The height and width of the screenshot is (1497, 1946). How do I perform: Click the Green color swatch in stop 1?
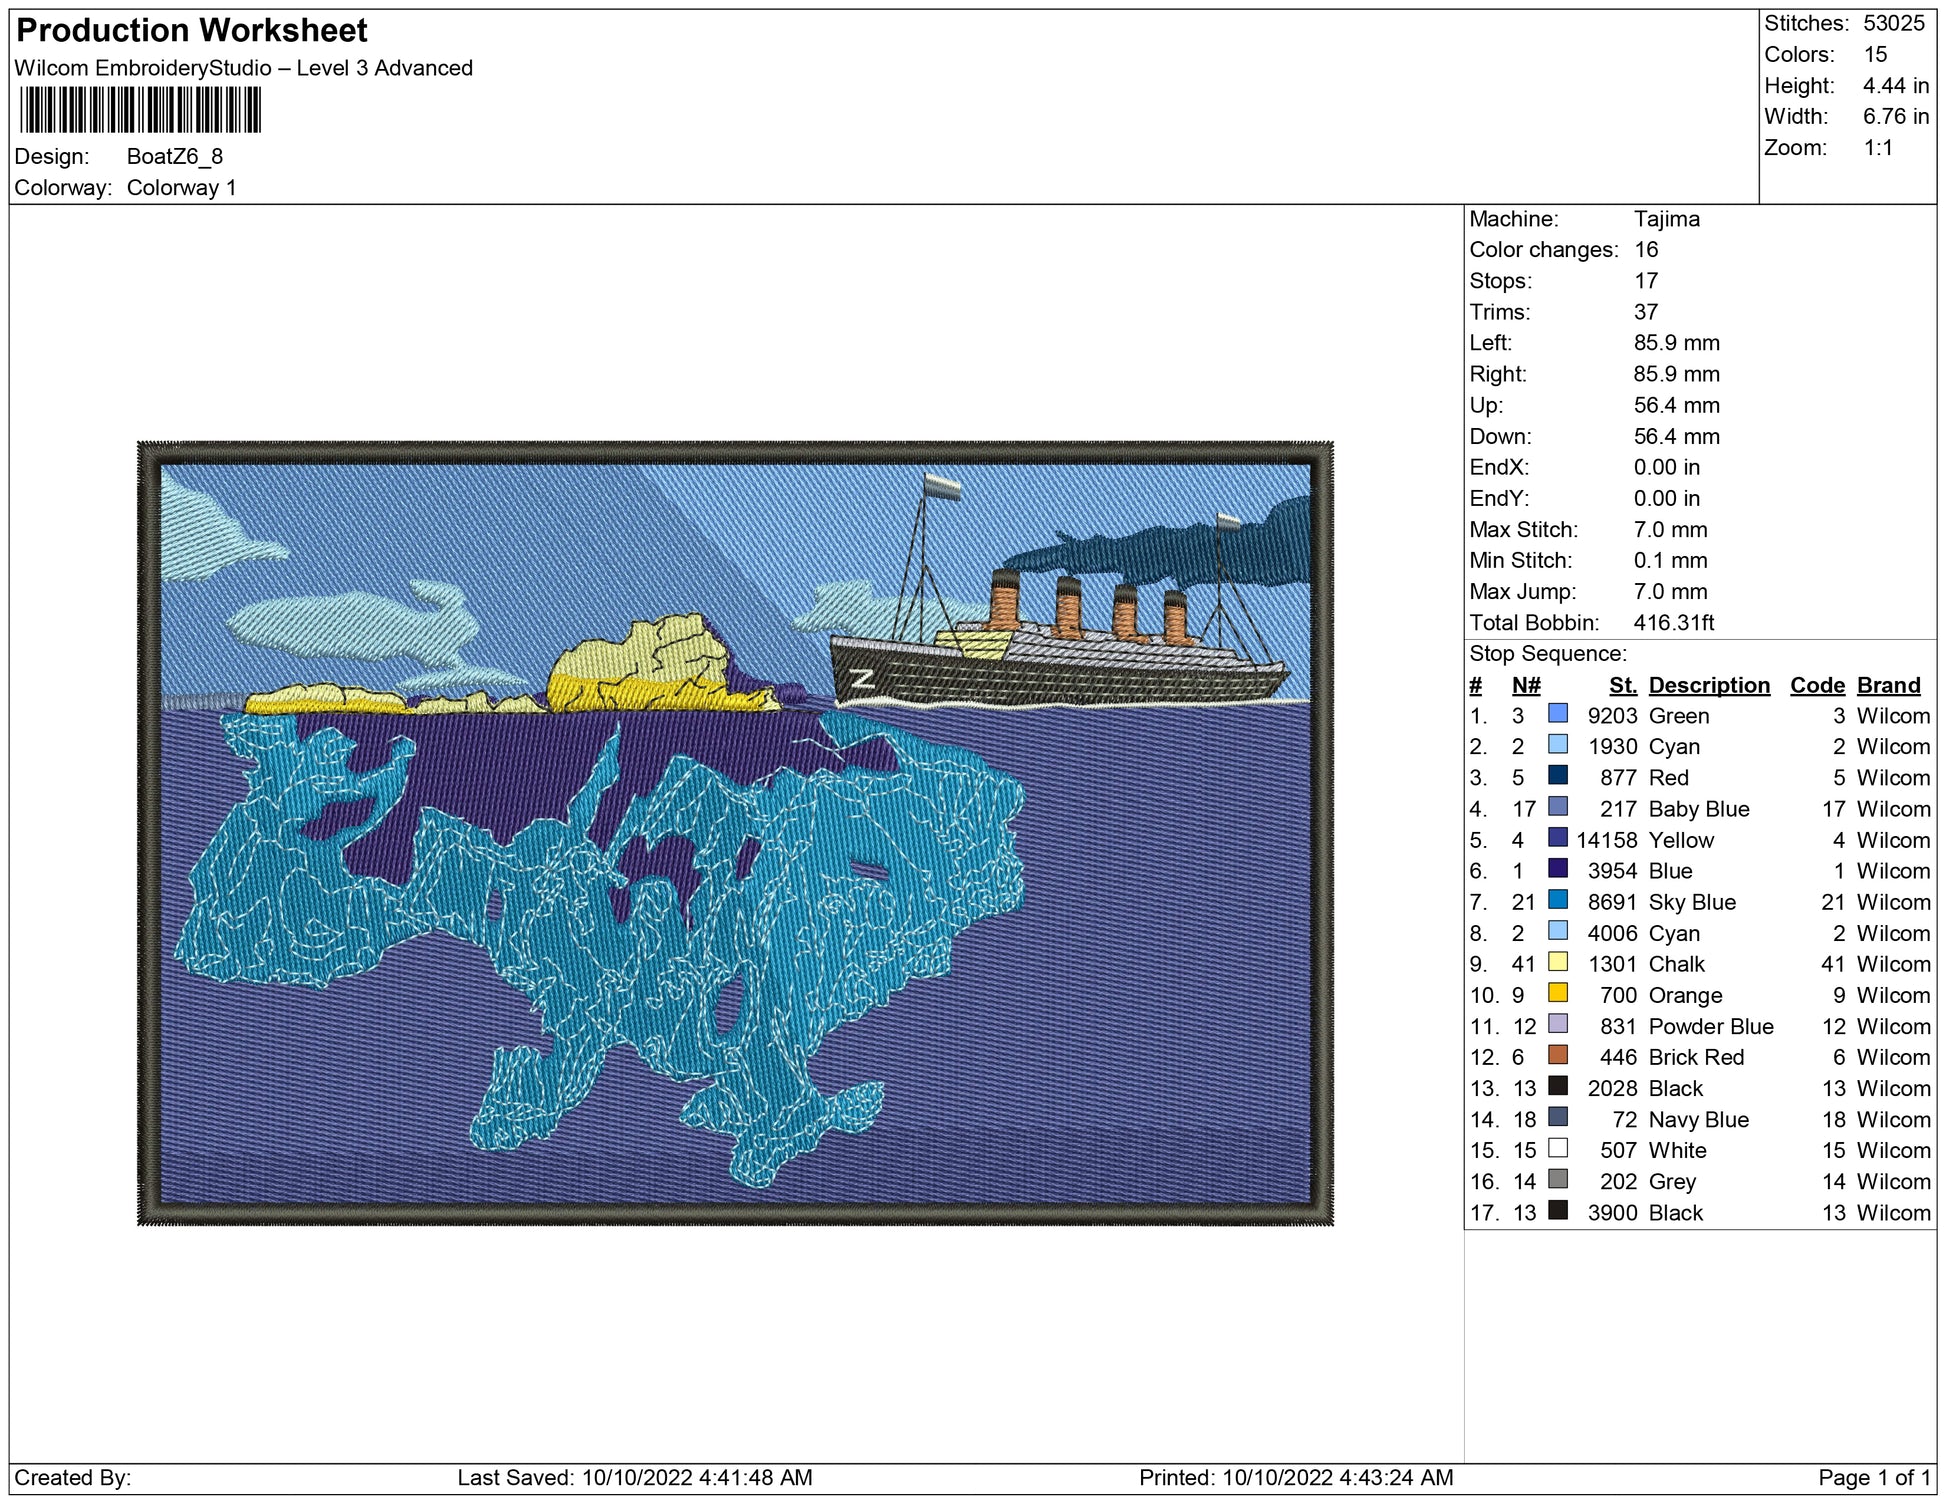click(1557, 713)
